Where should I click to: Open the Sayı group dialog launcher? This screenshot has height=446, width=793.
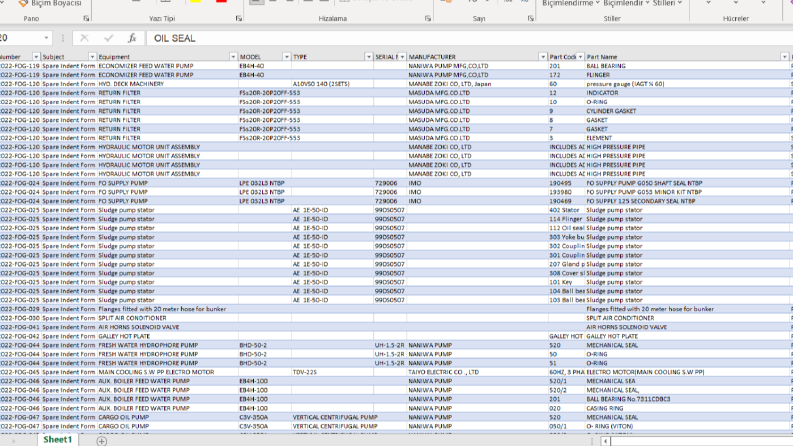531,18
